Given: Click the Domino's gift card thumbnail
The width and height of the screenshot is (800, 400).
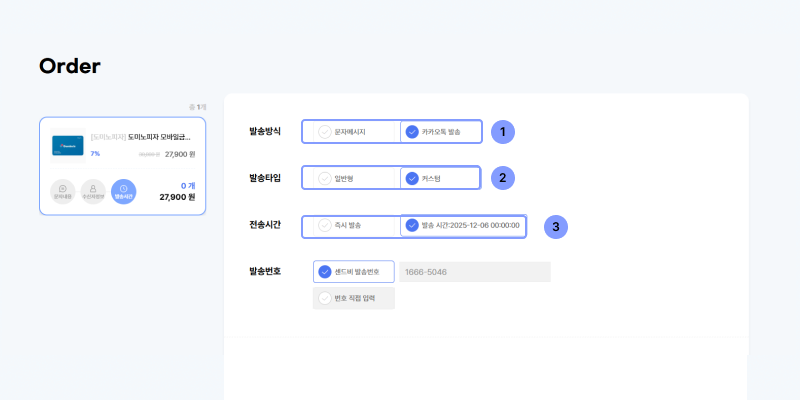Looking at the screenshot, I should tap(68, 145).
